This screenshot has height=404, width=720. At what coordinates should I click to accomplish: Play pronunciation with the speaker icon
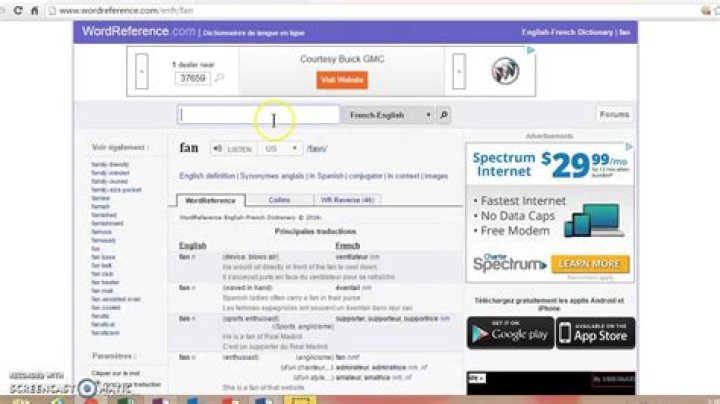[x=218, y=149]
